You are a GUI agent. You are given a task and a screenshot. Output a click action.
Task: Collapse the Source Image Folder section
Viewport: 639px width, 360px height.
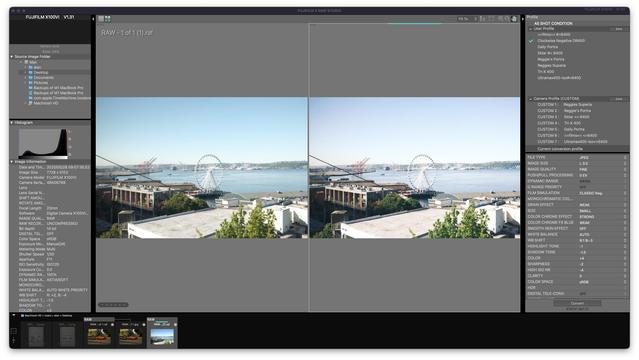(x=12, y=57)
